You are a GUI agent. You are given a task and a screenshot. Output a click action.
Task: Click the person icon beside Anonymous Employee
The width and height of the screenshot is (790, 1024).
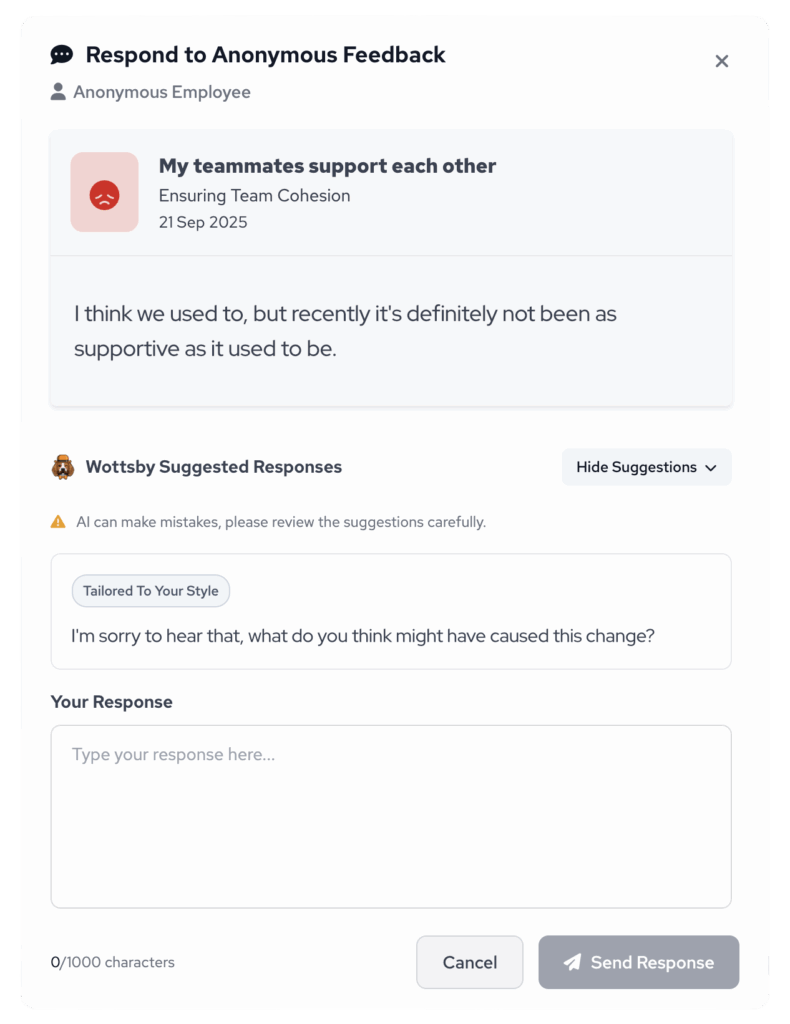(59, 92)
